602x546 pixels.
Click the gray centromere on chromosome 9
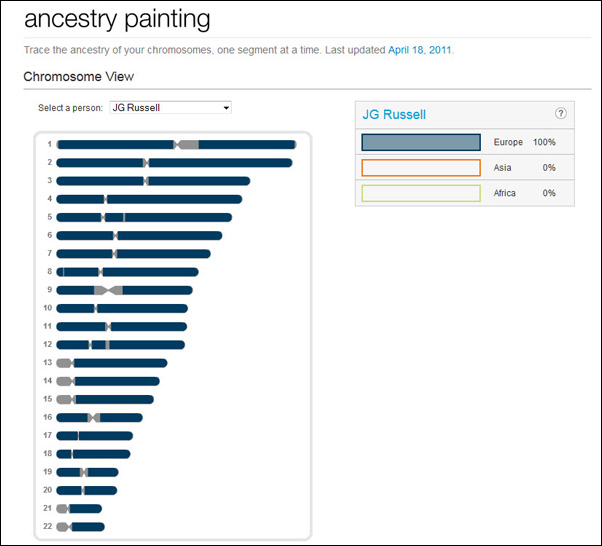(x=108, y=290)
